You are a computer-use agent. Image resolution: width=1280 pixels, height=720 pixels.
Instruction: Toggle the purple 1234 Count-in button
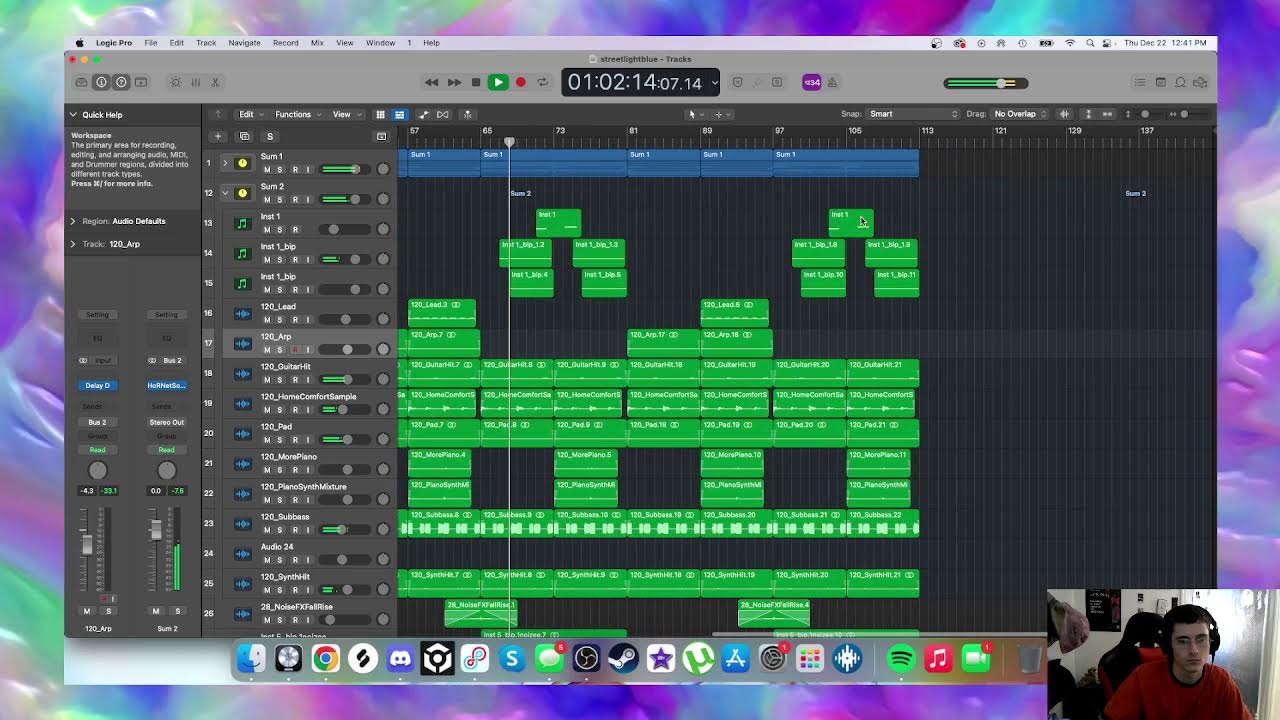[812, 82]
